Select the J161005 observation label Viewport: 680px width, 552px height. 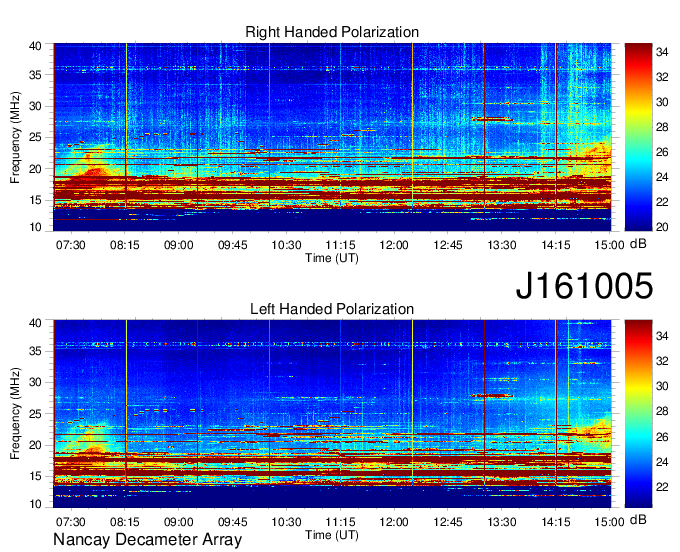click(584, 285)
